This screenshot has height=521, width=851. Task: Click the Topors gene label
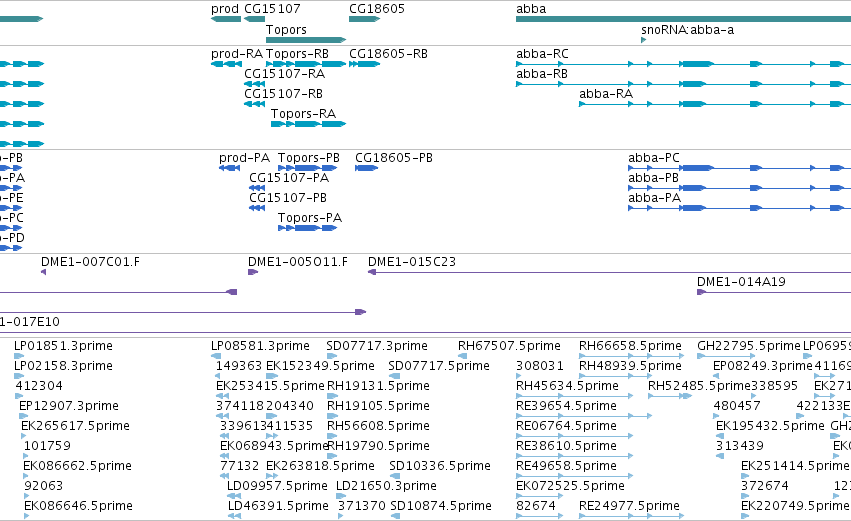pos(286,30)
